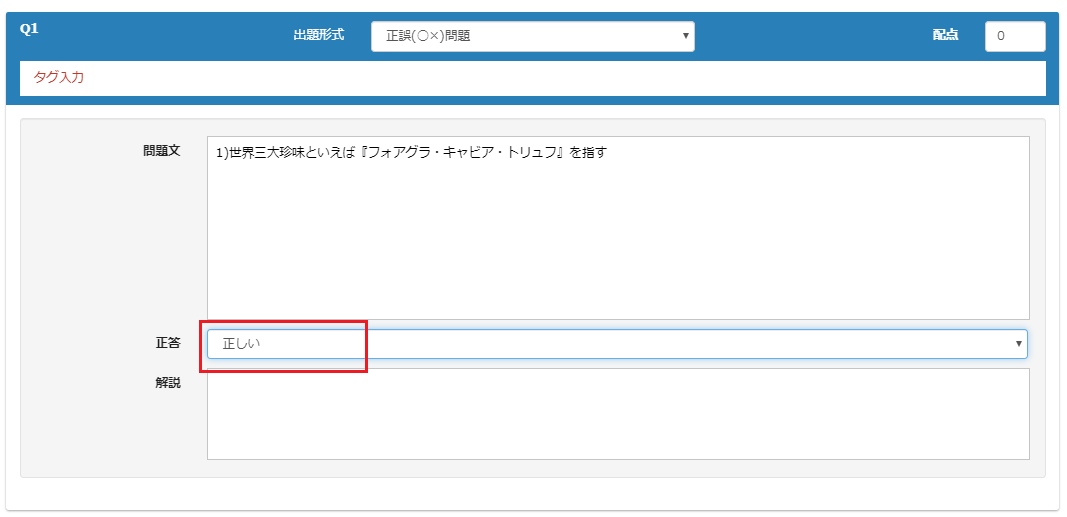
Task: Click the 出題形式 label in the header
Action: [x=318, y=35]
